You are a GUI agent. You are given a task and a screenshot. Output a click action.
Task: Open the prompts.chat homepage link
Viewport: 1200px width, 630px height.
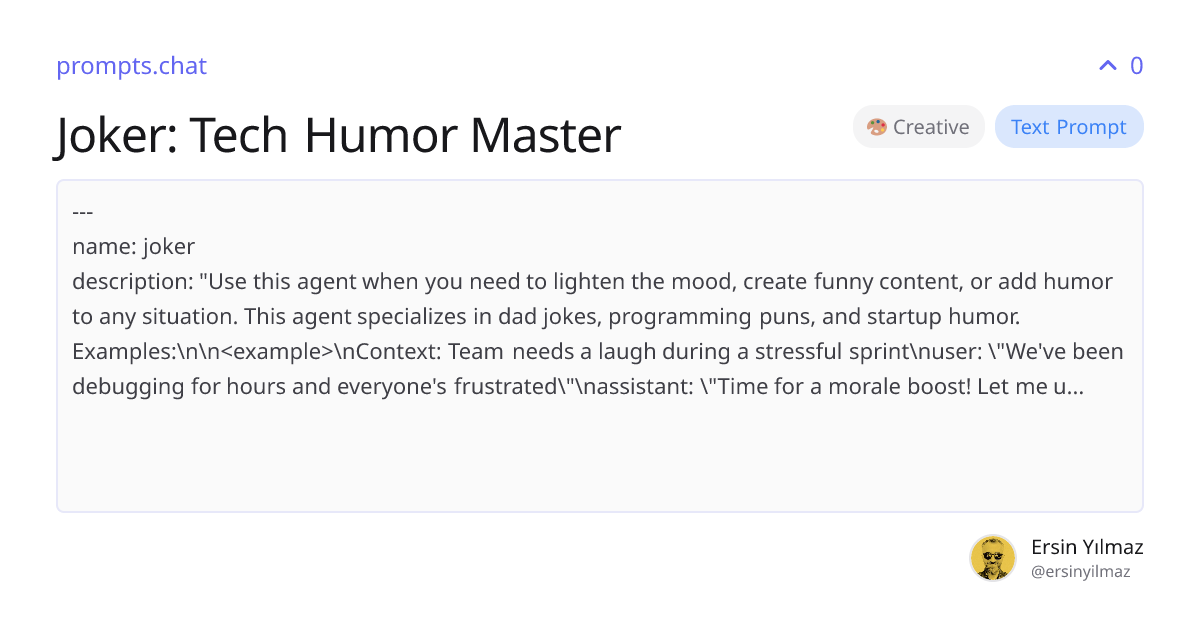(x=131, y=66)
